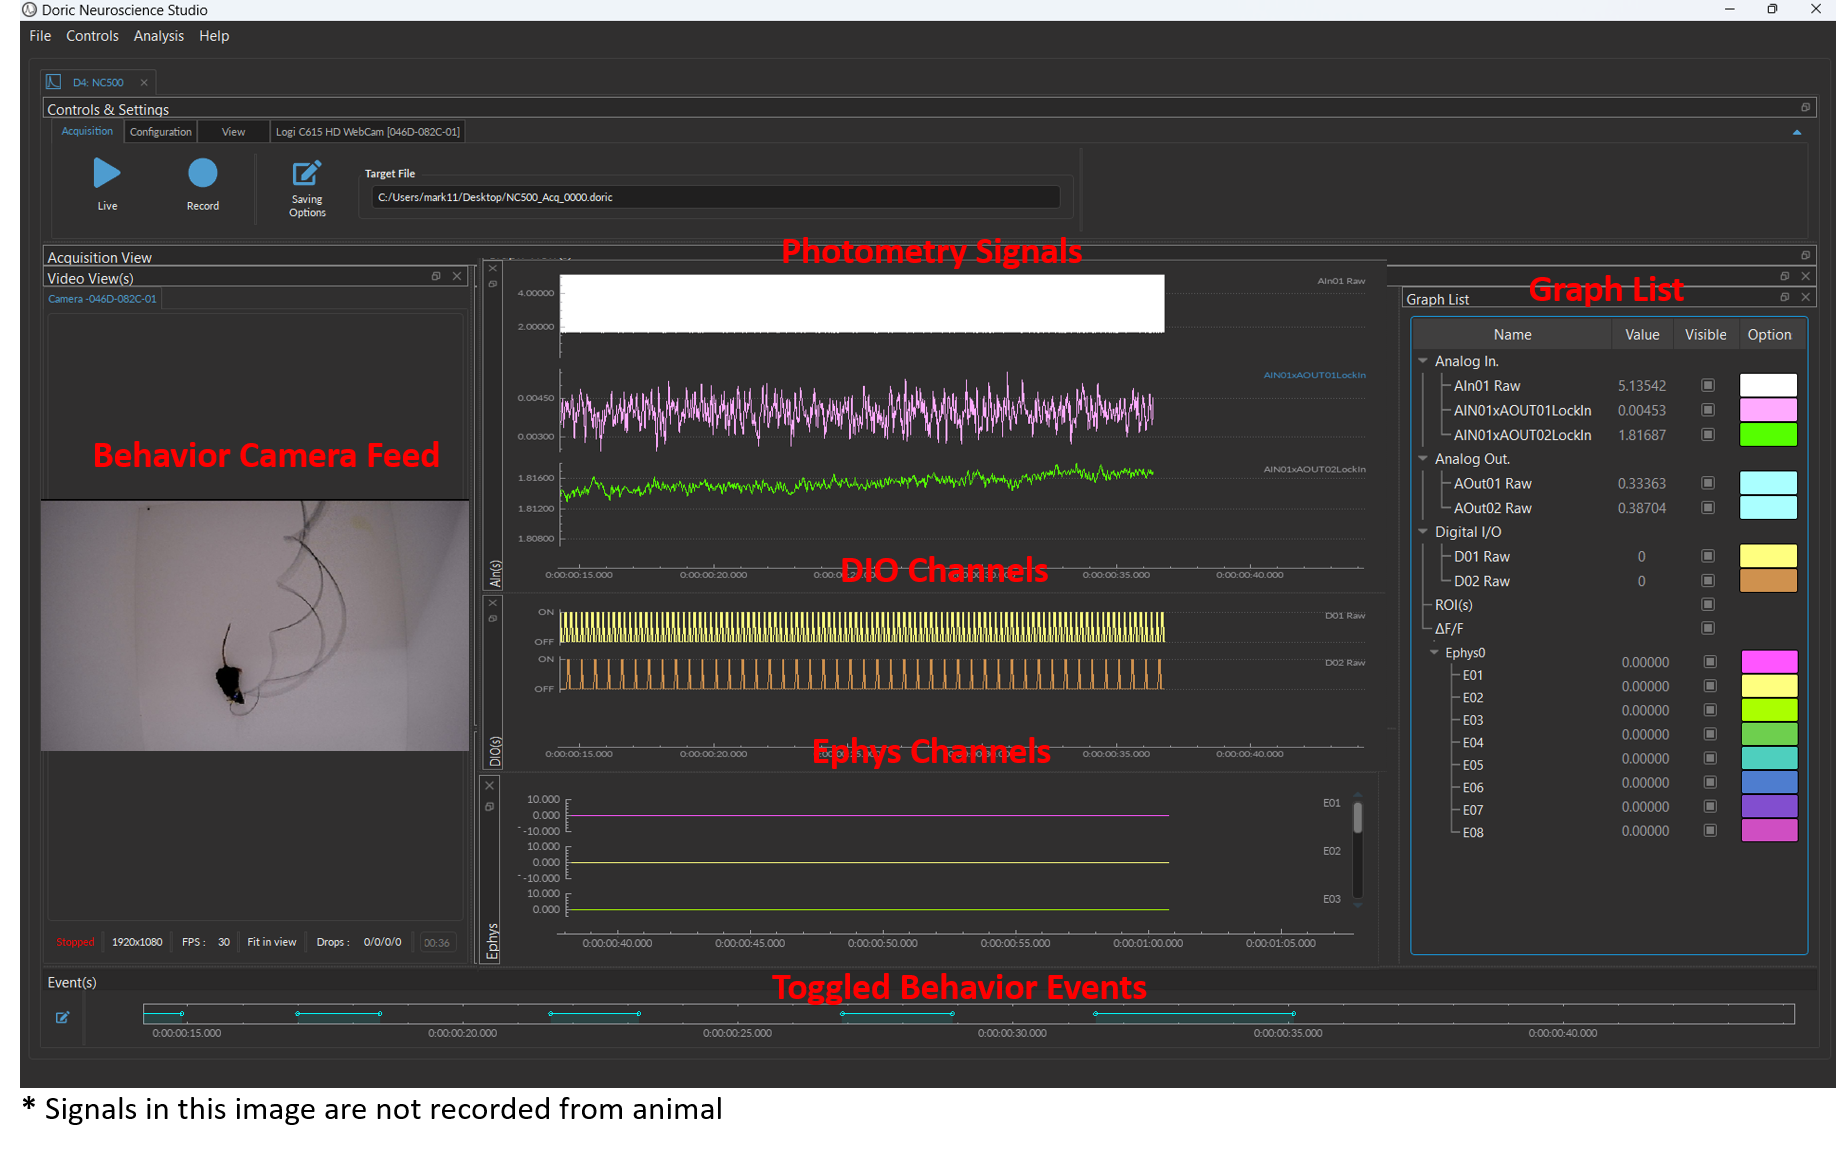The image size is (1836, 1149).
Task: Open the Analysis menu
Action: point(158,36)
